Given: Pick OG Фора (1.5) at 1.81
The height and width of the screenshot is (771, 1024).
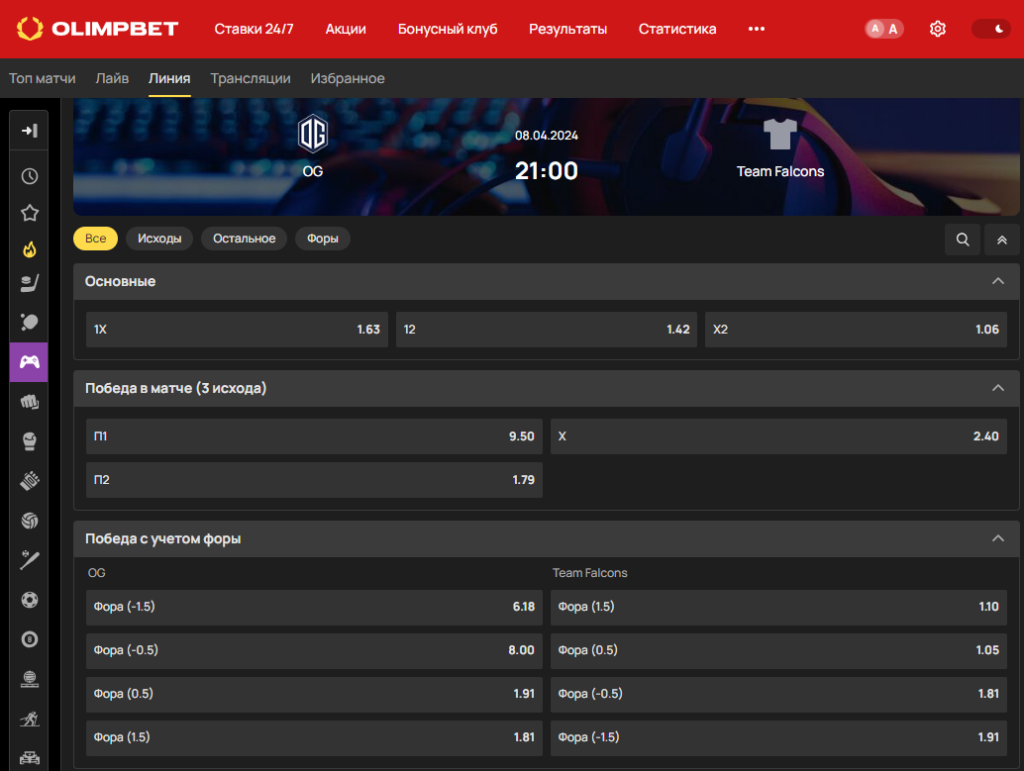Looking at the screenshot, I should point(314,738).
